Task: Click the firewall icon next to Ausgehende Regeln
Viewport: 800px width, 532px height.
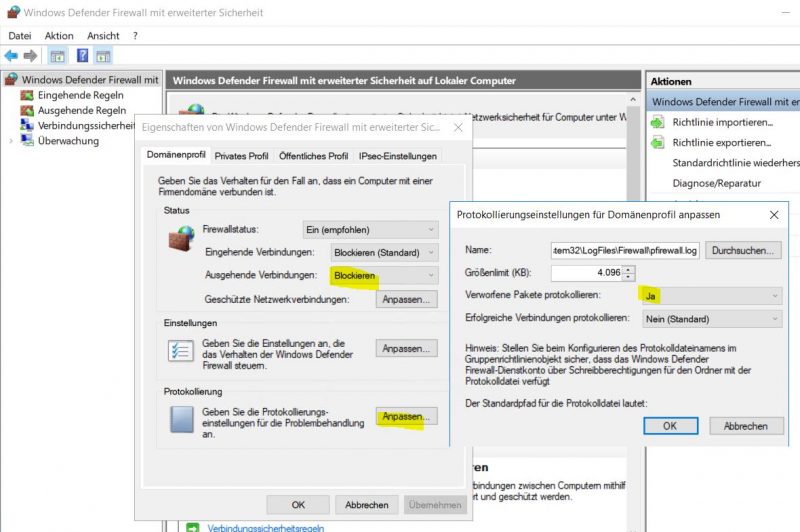Action: (27, 111)
